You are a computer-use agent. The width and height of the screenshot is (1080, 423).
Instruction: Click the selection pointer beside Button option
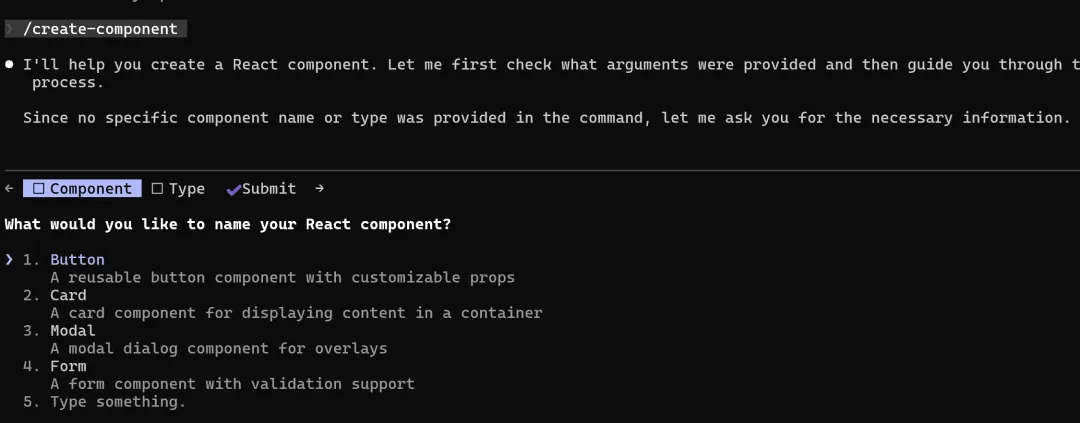pos(9,260)
